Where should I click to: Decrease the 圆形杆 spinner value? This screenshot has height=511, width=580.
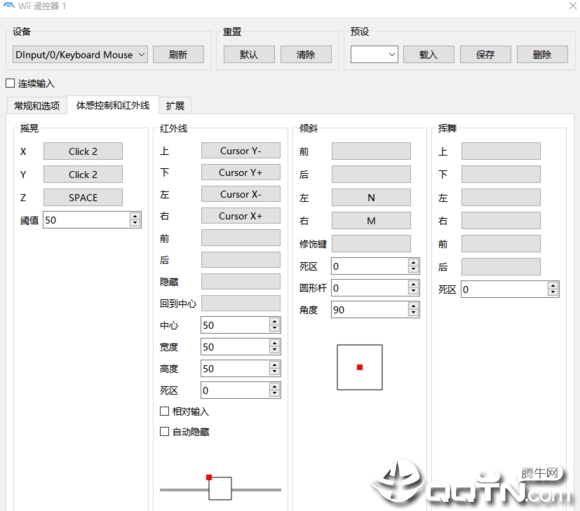pyautogui.click(x=414, y=292)
